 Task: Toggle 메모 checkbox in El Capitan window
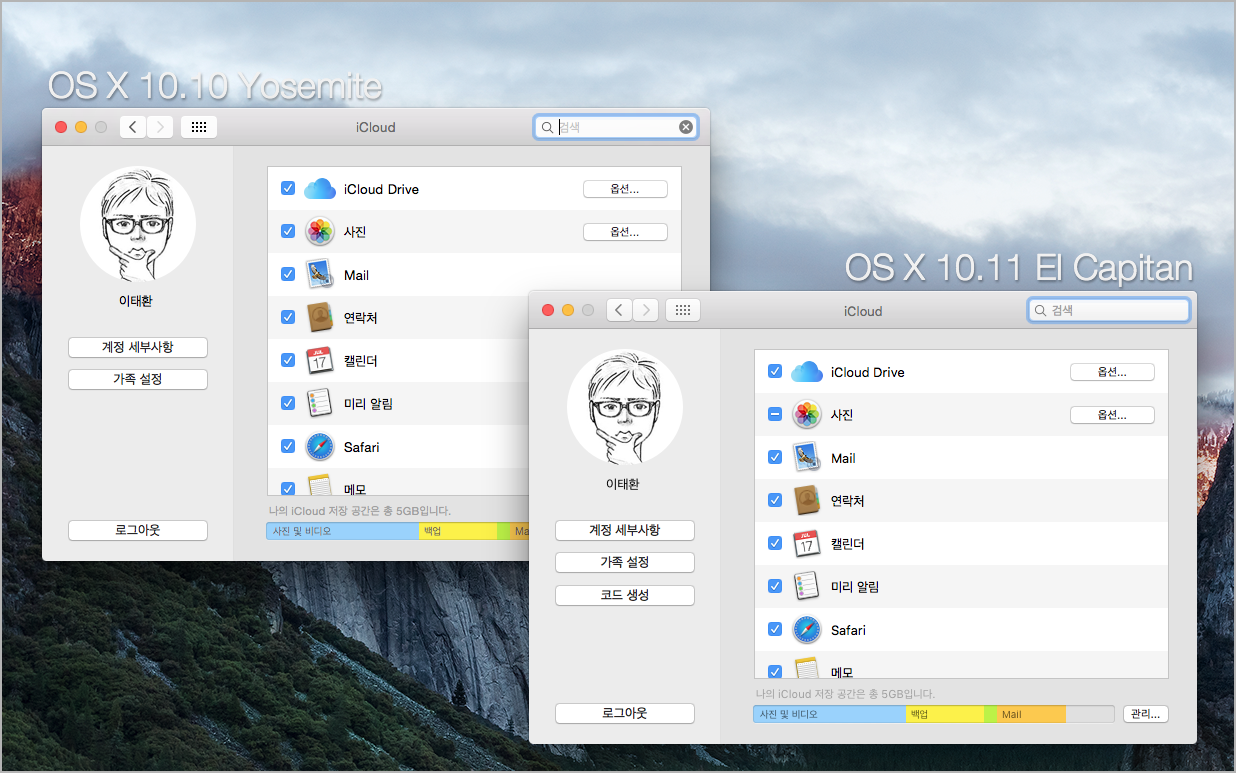(x=775, y=671)
